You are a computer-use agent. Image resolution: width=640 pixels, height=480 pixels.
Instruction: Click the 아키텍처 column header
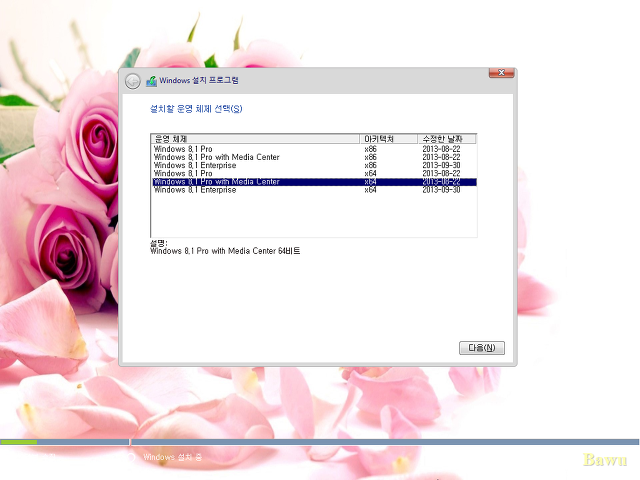tap(389, 139)
